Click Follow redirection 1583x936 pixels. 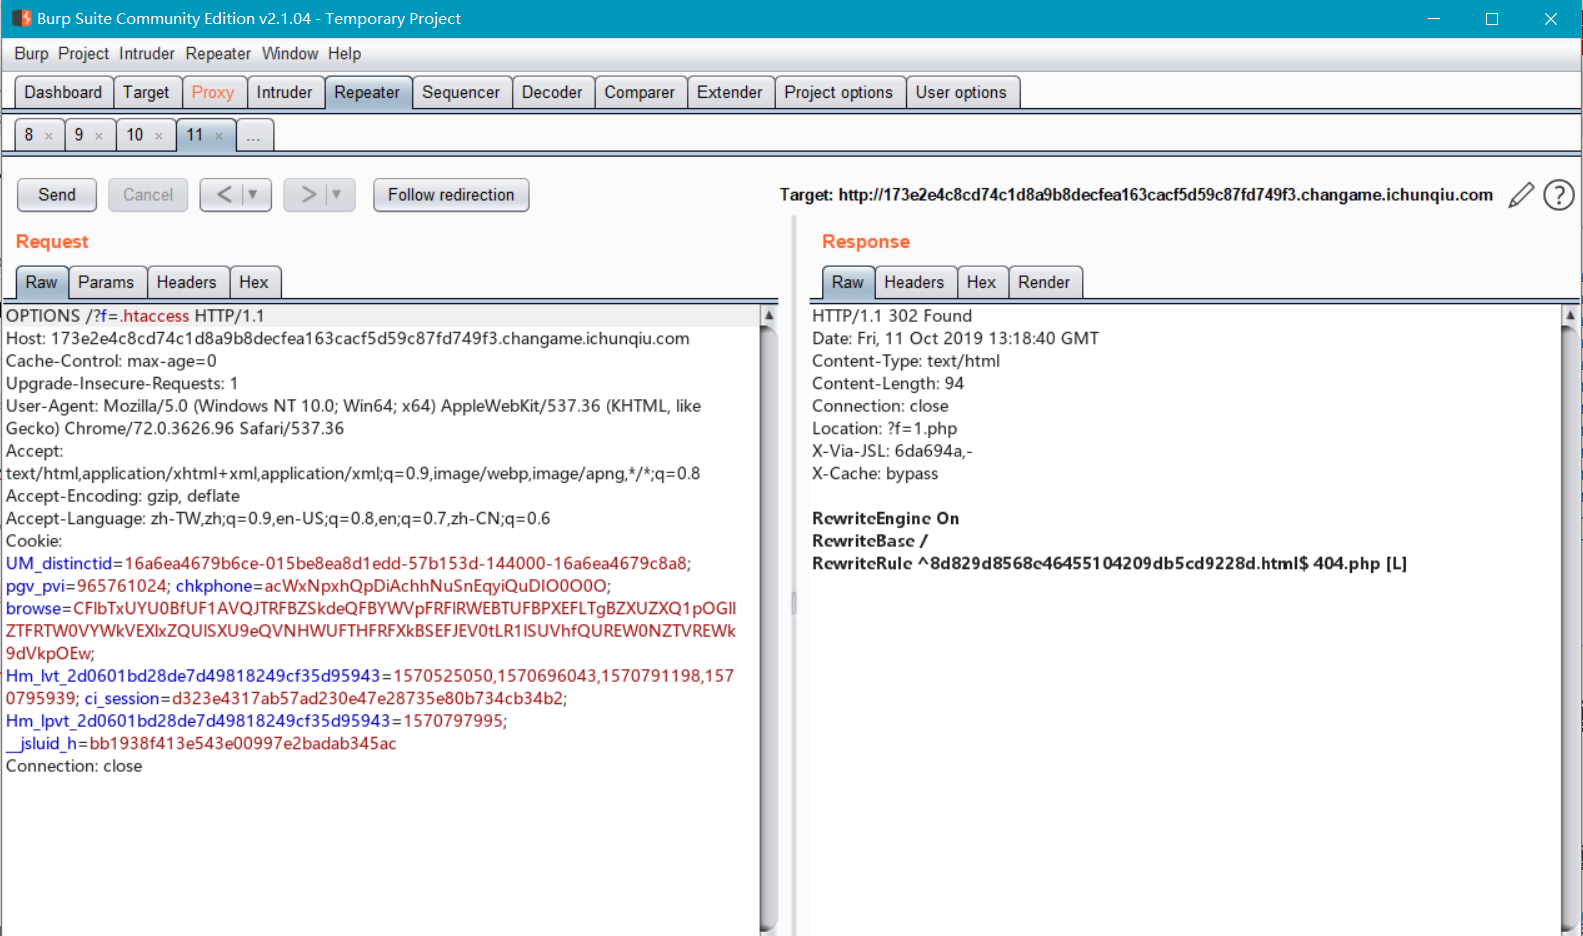point(451,195)
